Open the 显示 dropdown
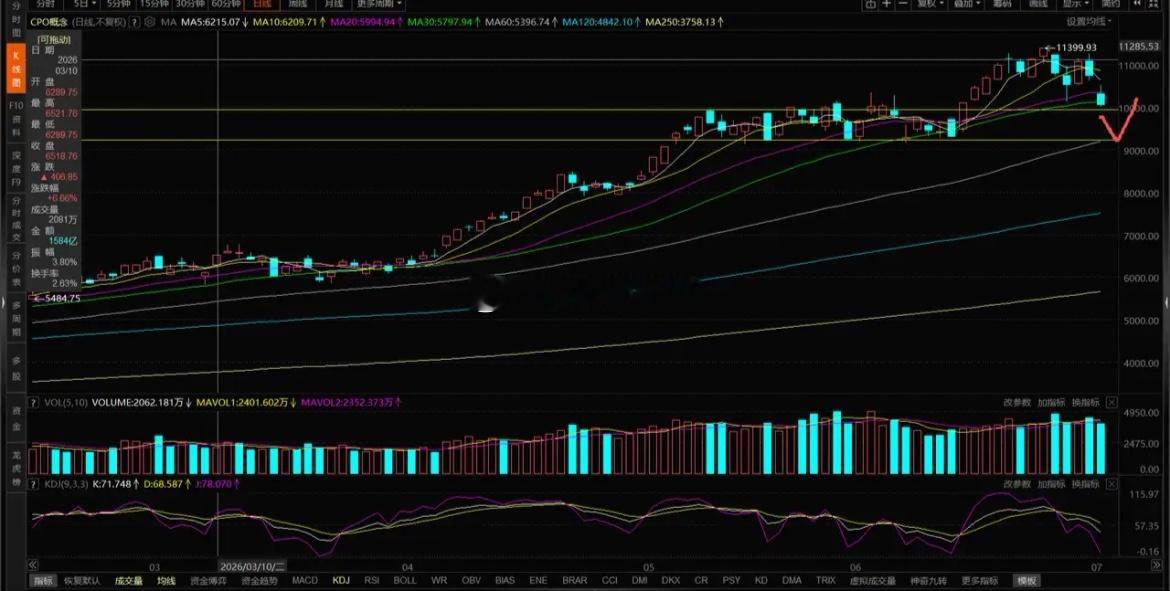Image resolution: width=1170 pixels, height=591 pixels. coord(1077,4)
